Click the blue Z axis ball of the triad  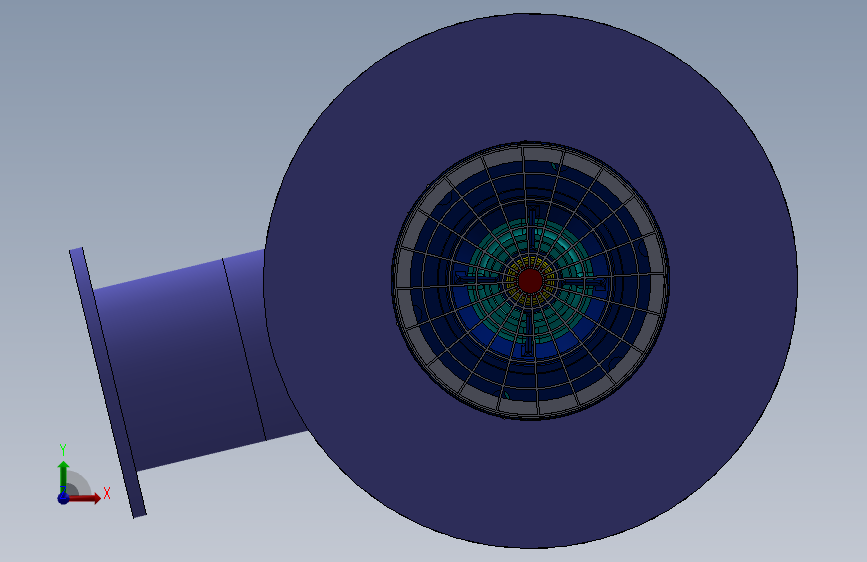(x=63, y=498)
